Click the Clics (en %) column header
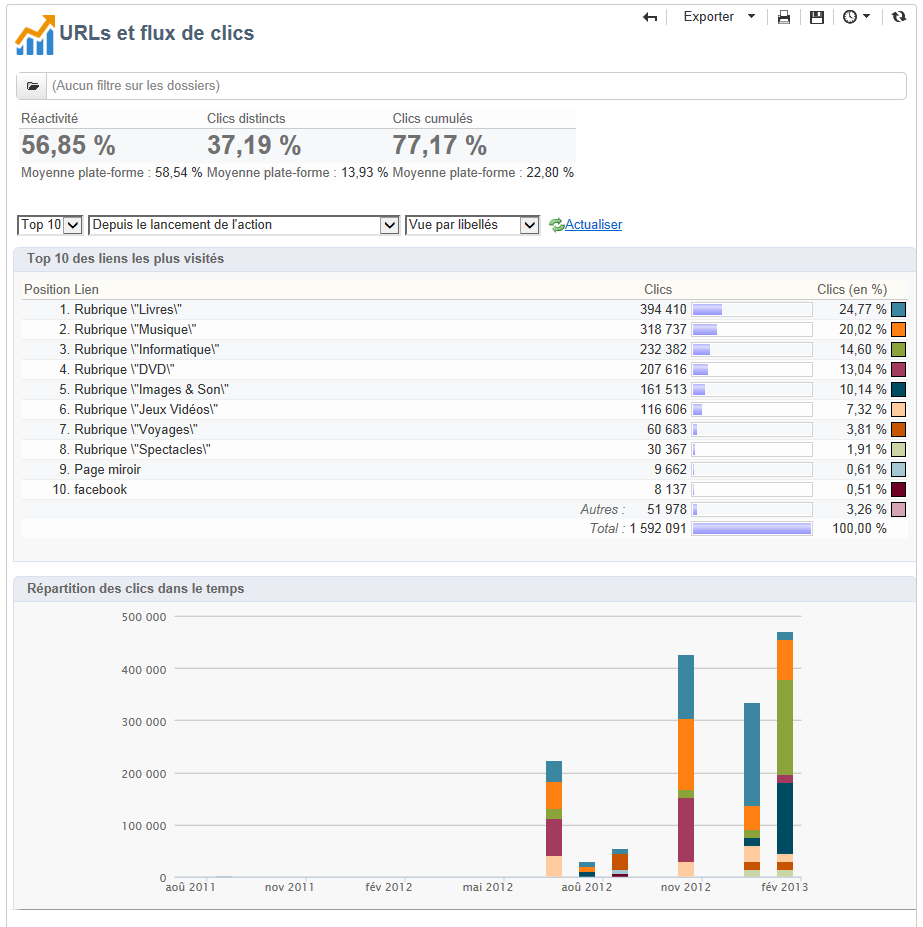This screenshot has height=927, width=923. tap(851, 290)
